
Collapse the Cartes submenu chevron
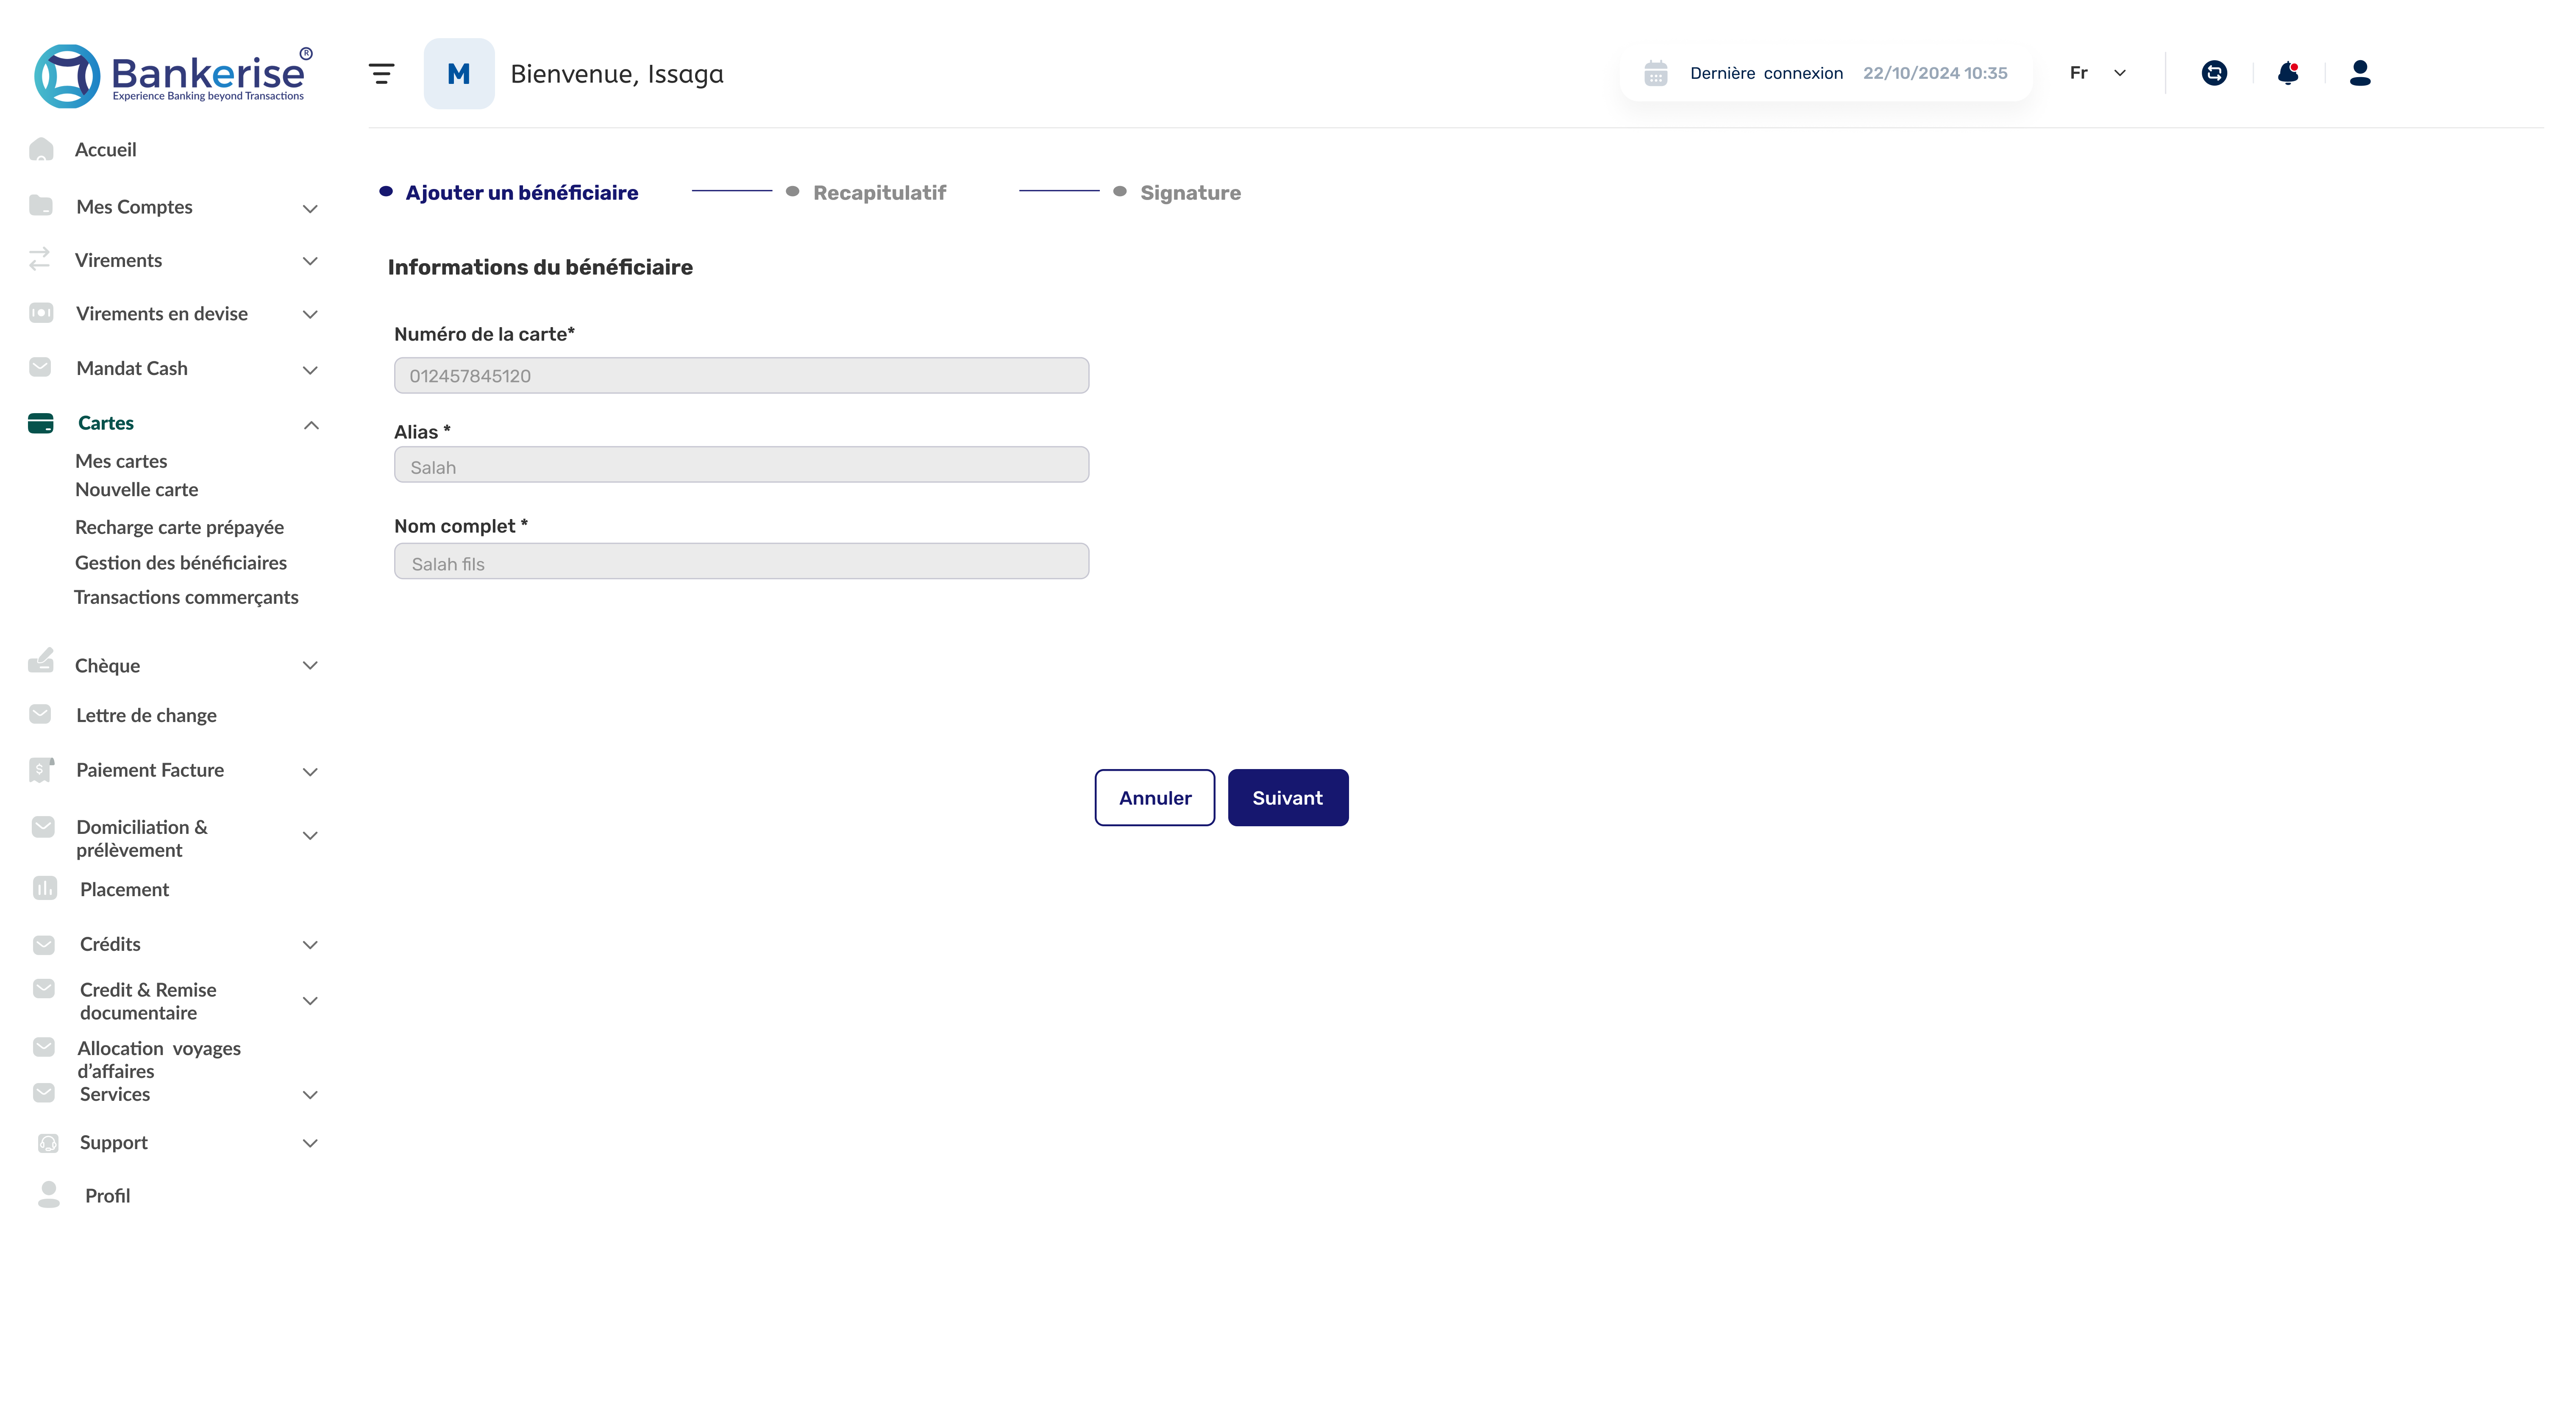(x=311, y=425)
